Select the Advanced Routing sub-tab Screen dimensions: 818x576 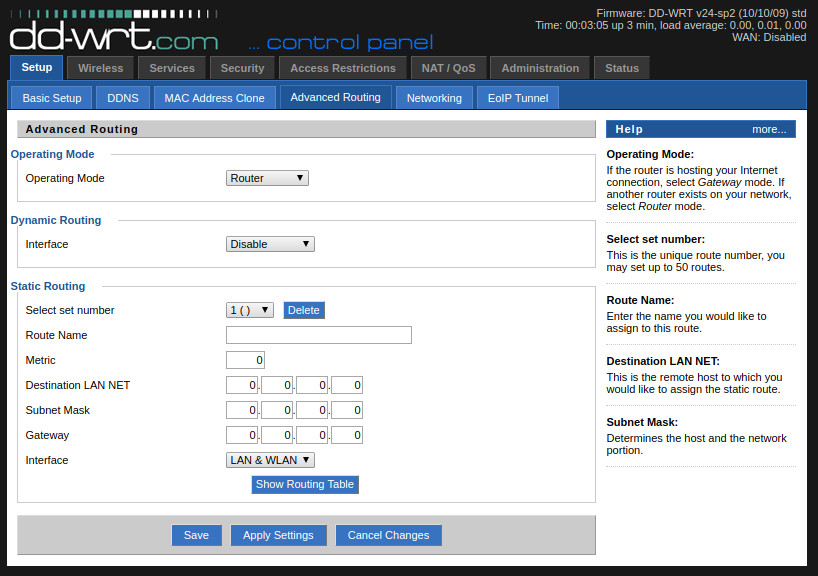pos(335,98)
